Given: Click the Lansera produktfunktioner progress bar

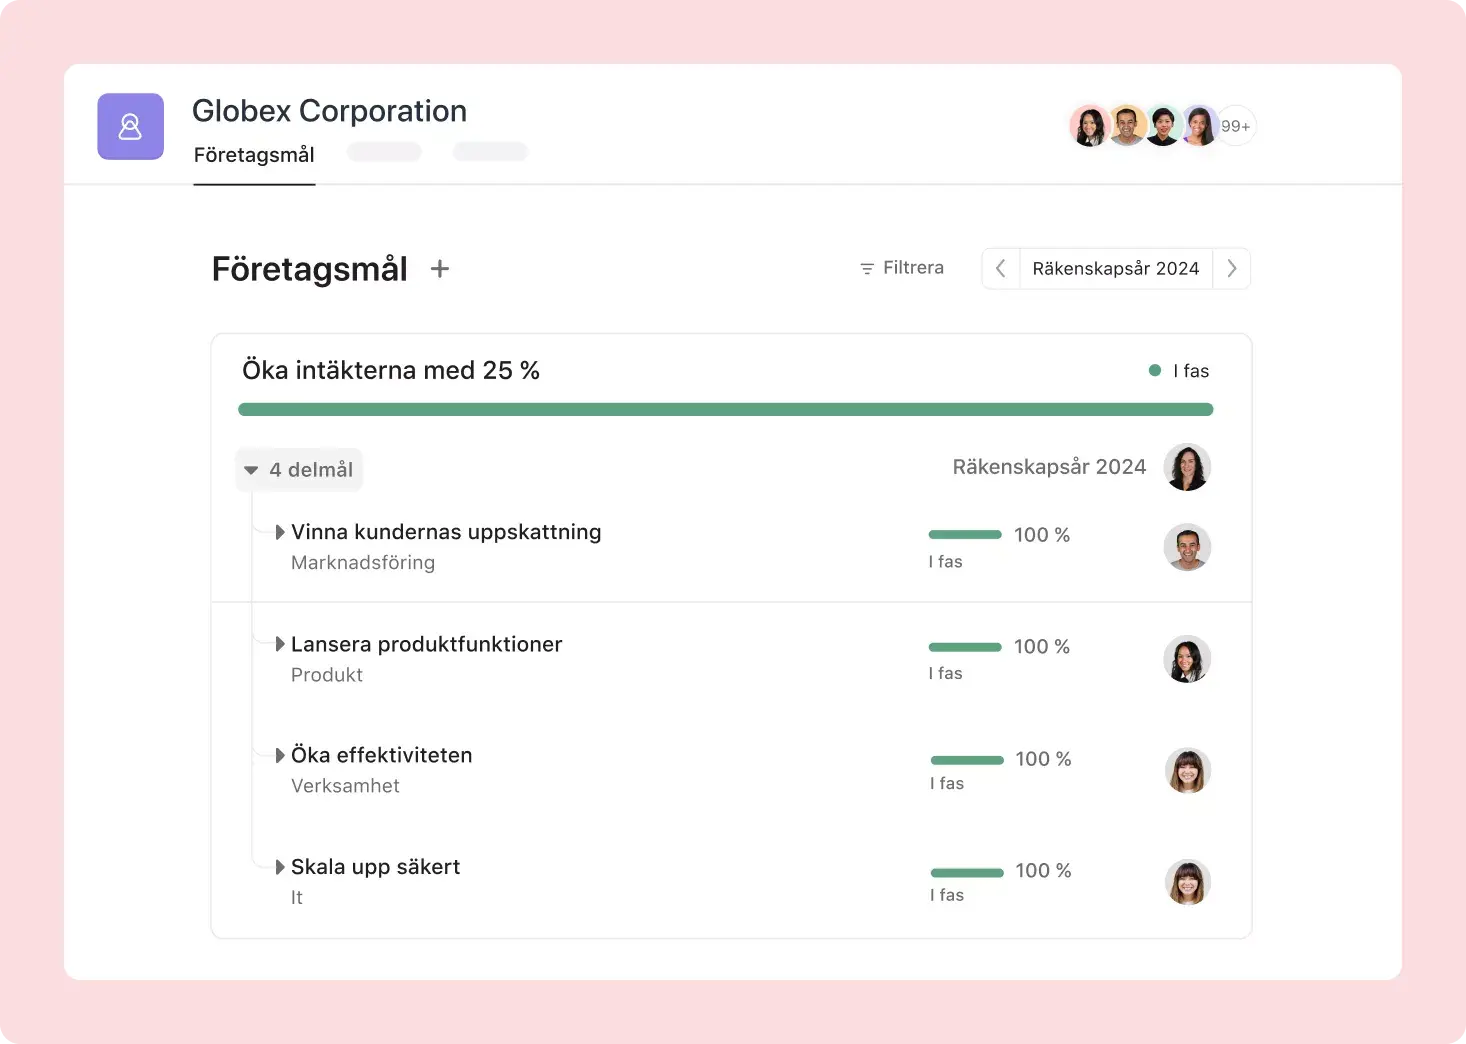Looking at the screenshot, I should click(x=965, y=647).
